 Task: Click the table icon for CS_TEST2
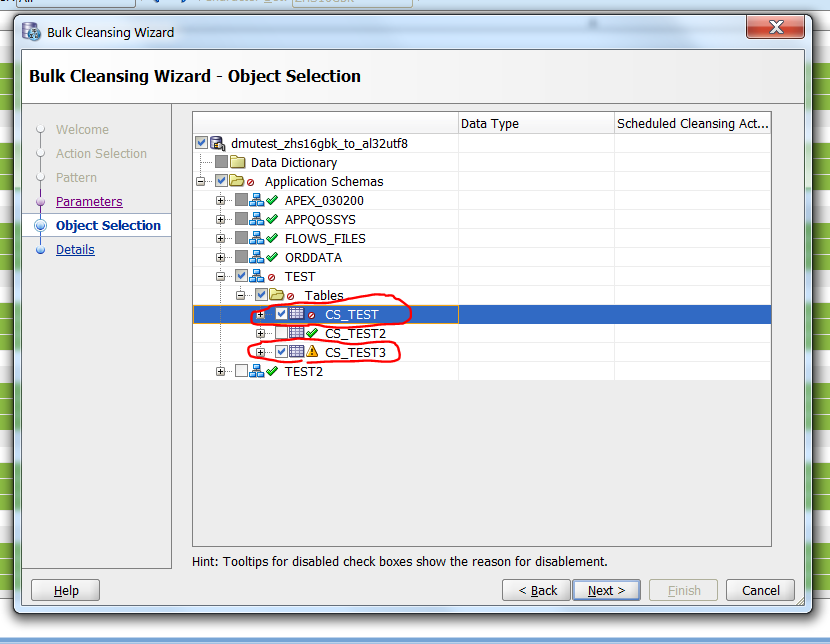tap(296, 333)
